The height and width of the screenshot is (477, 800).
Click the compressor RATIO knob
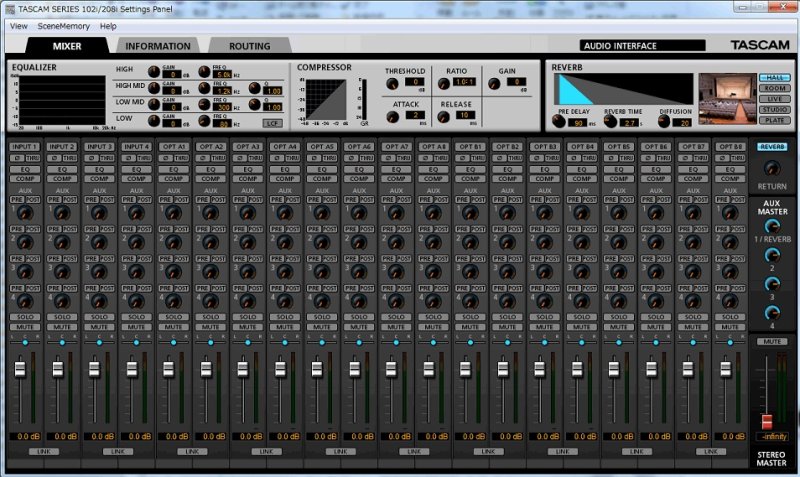coord(445,84)
